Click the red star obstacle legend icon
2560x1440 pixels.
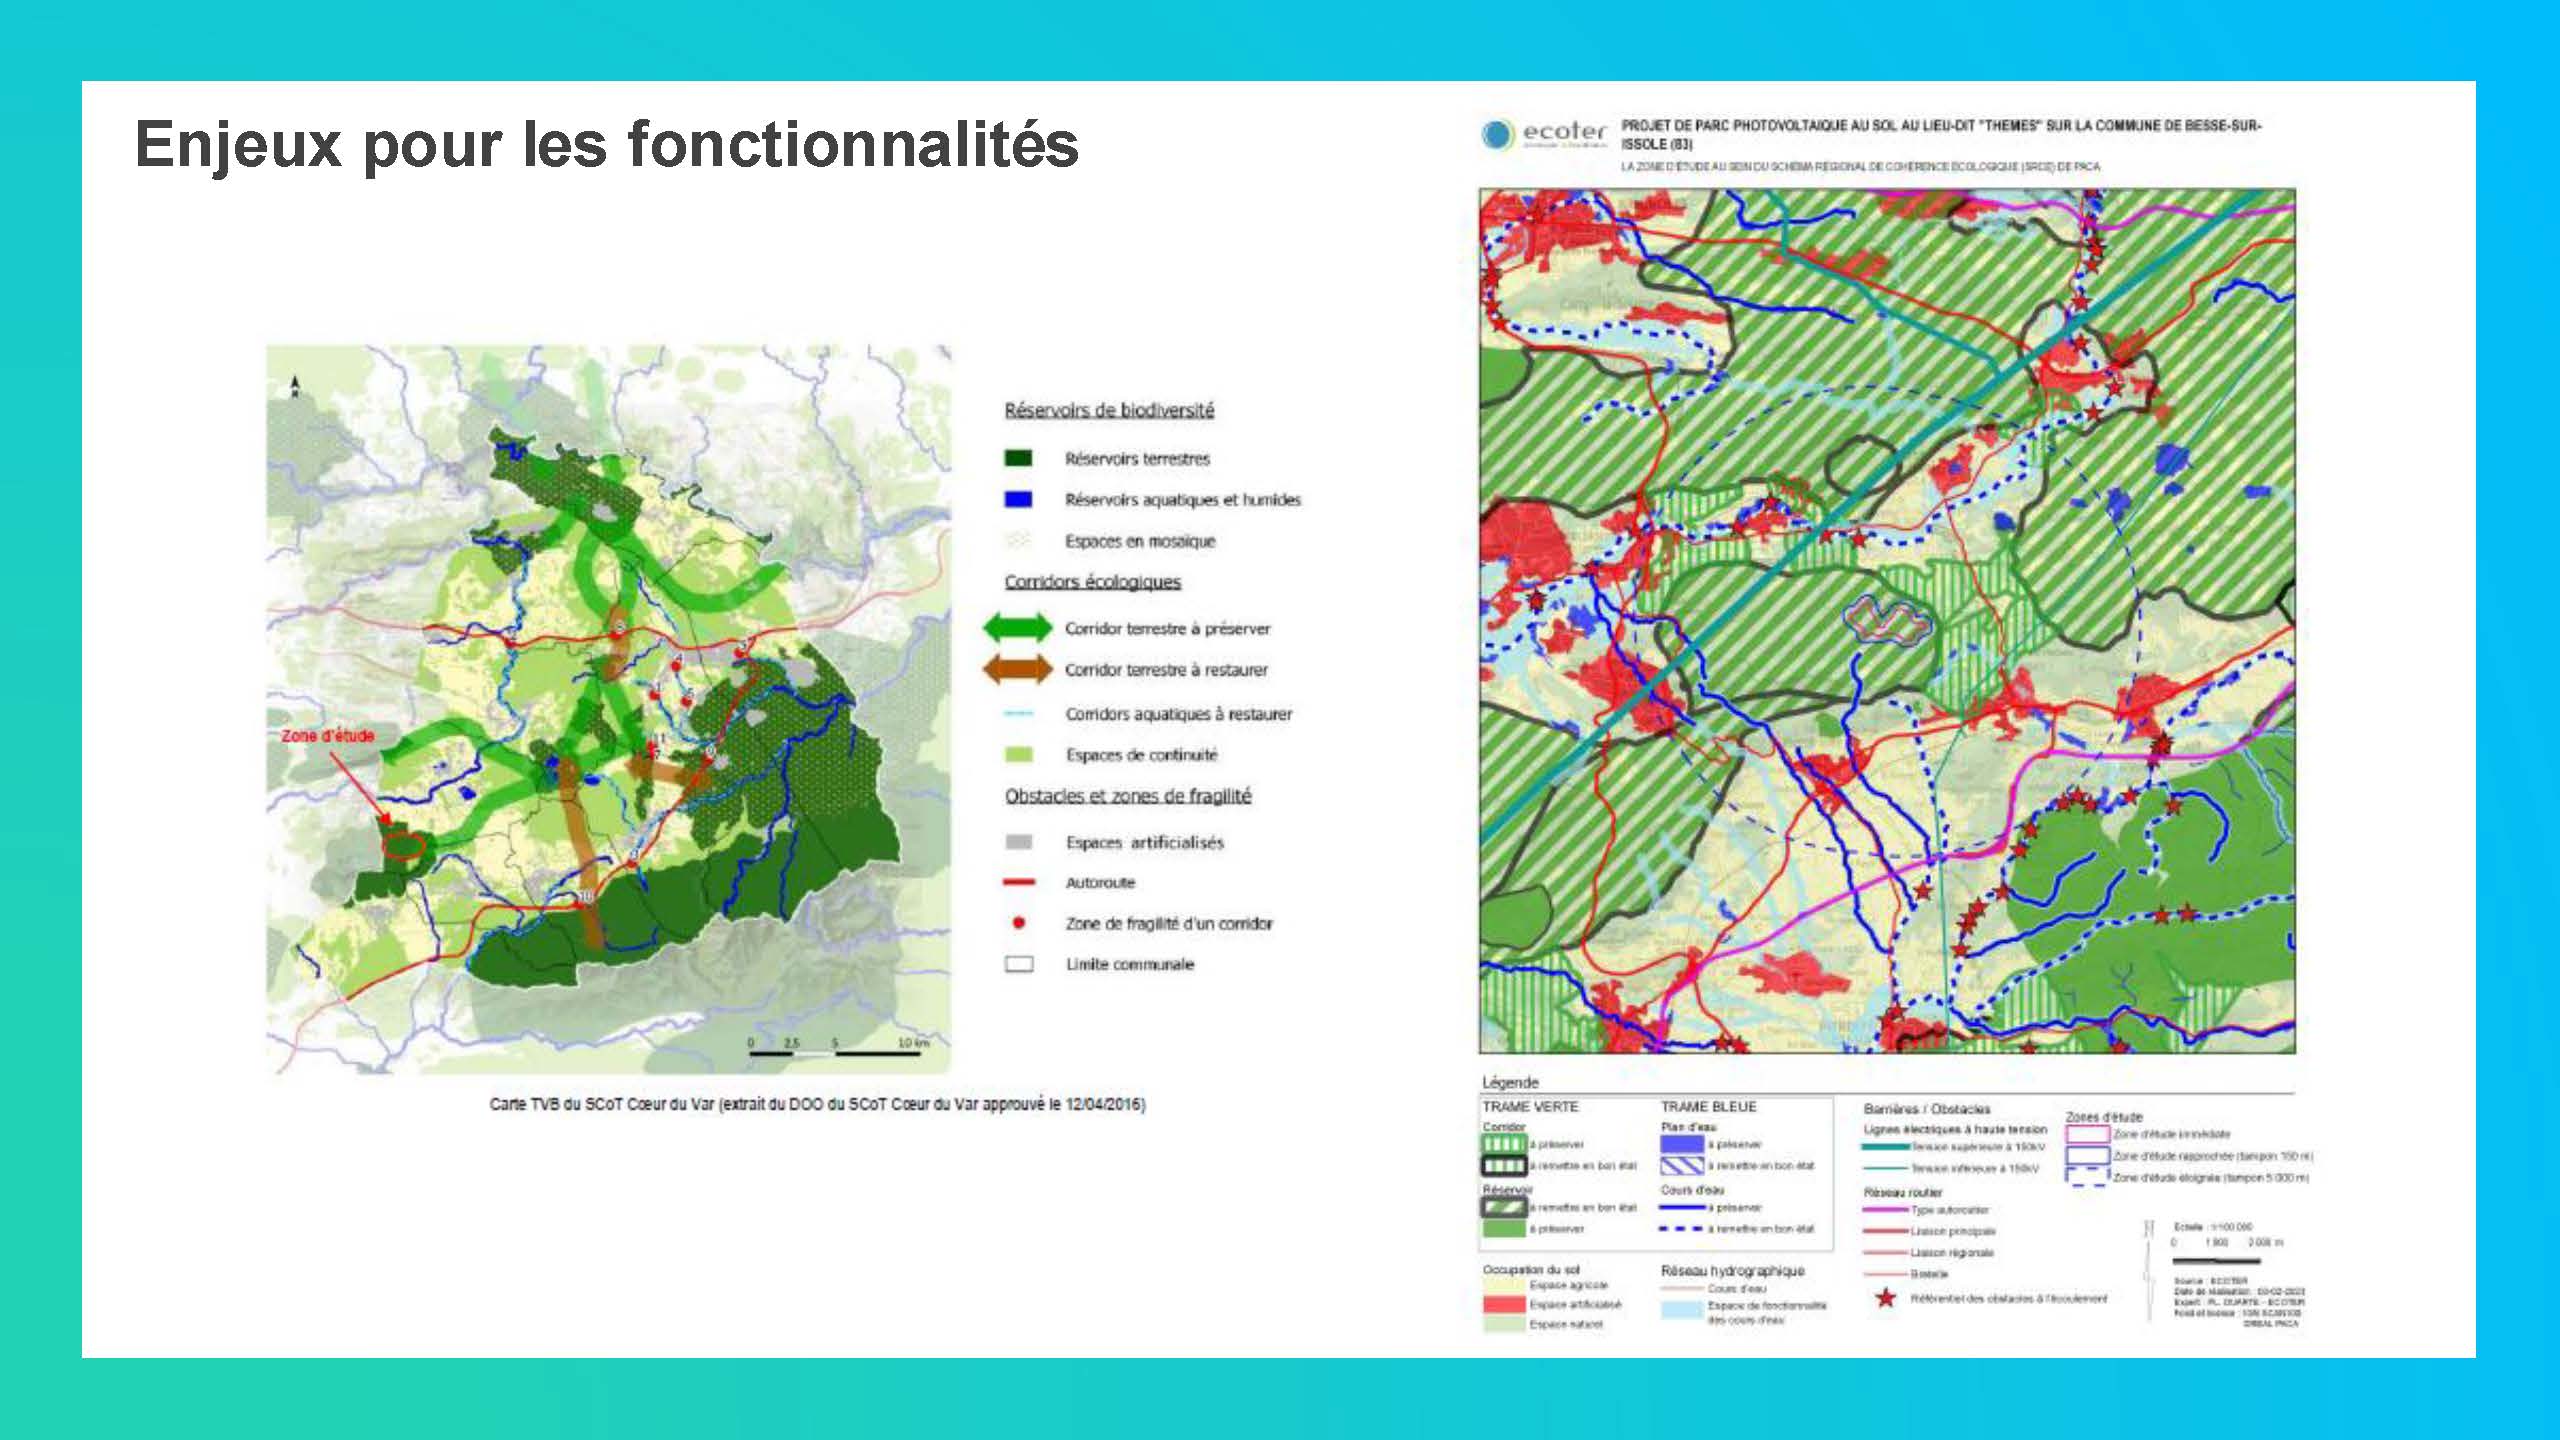click(x=1886, y=1298)
